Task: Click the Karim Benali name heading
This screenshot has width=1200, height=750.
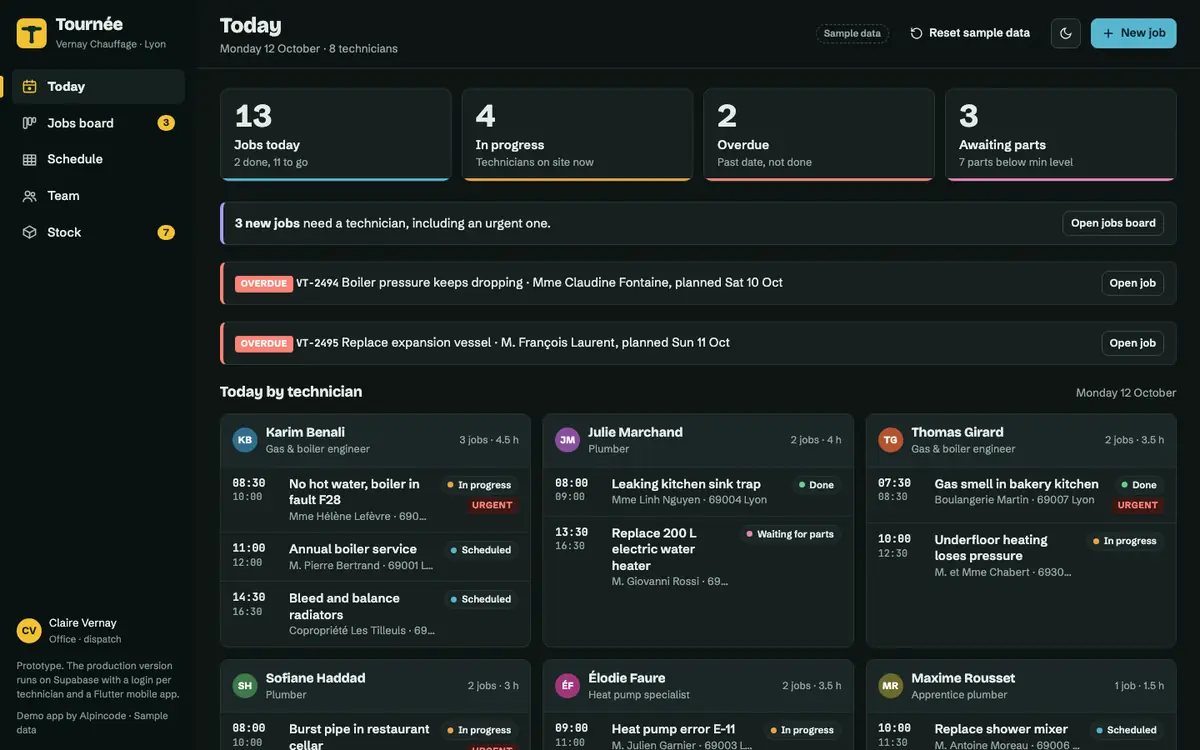Action: [x=305, y=432]
